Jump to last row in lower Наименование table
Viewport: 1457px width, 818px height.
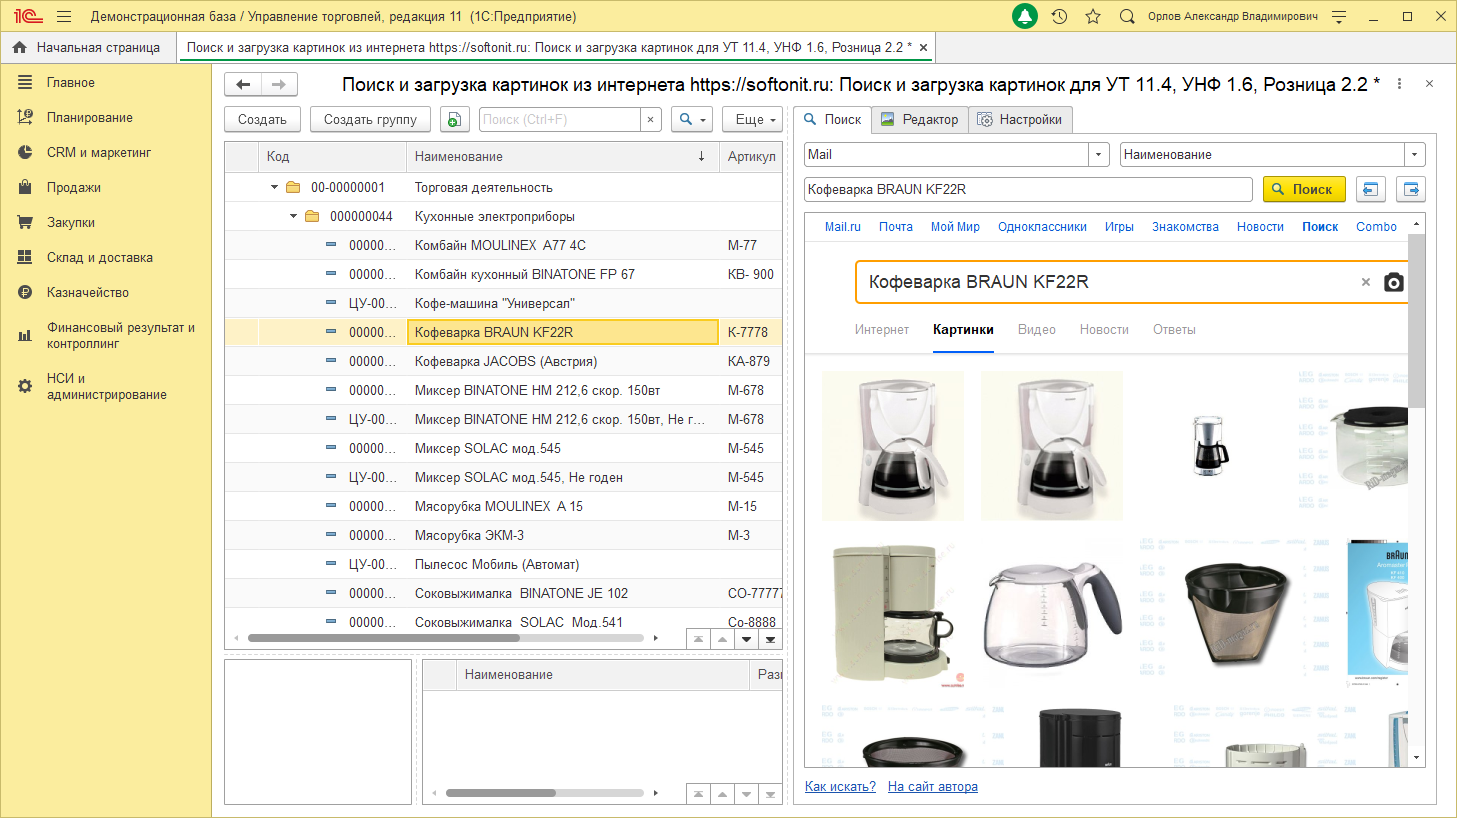pyautogui.click(x=770, y=794)
